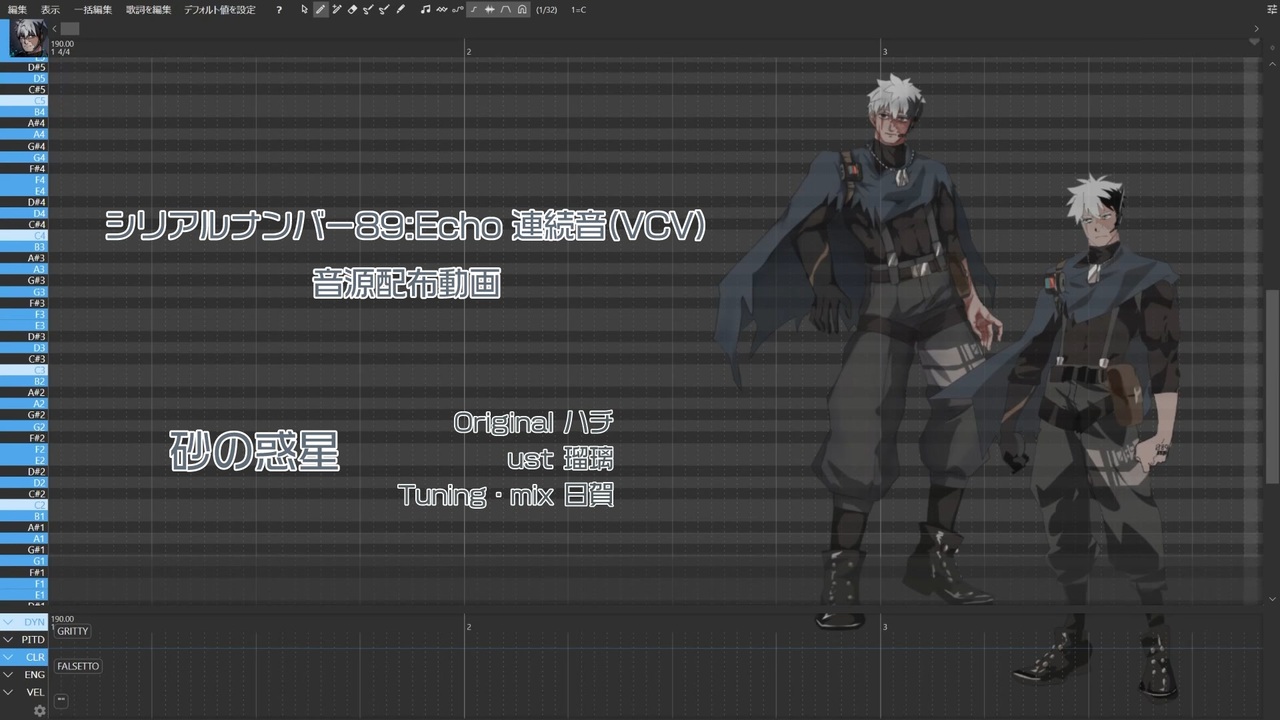Toggle the vibrato squiggle icon
The width and height of the screenshot is (1280, 720).
click(444, 9)
